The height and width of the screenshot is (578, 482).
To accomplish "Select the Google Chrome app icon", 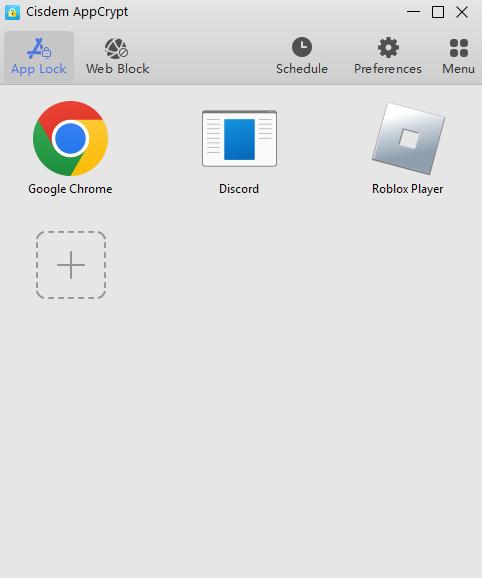I will tap(70, 138).
